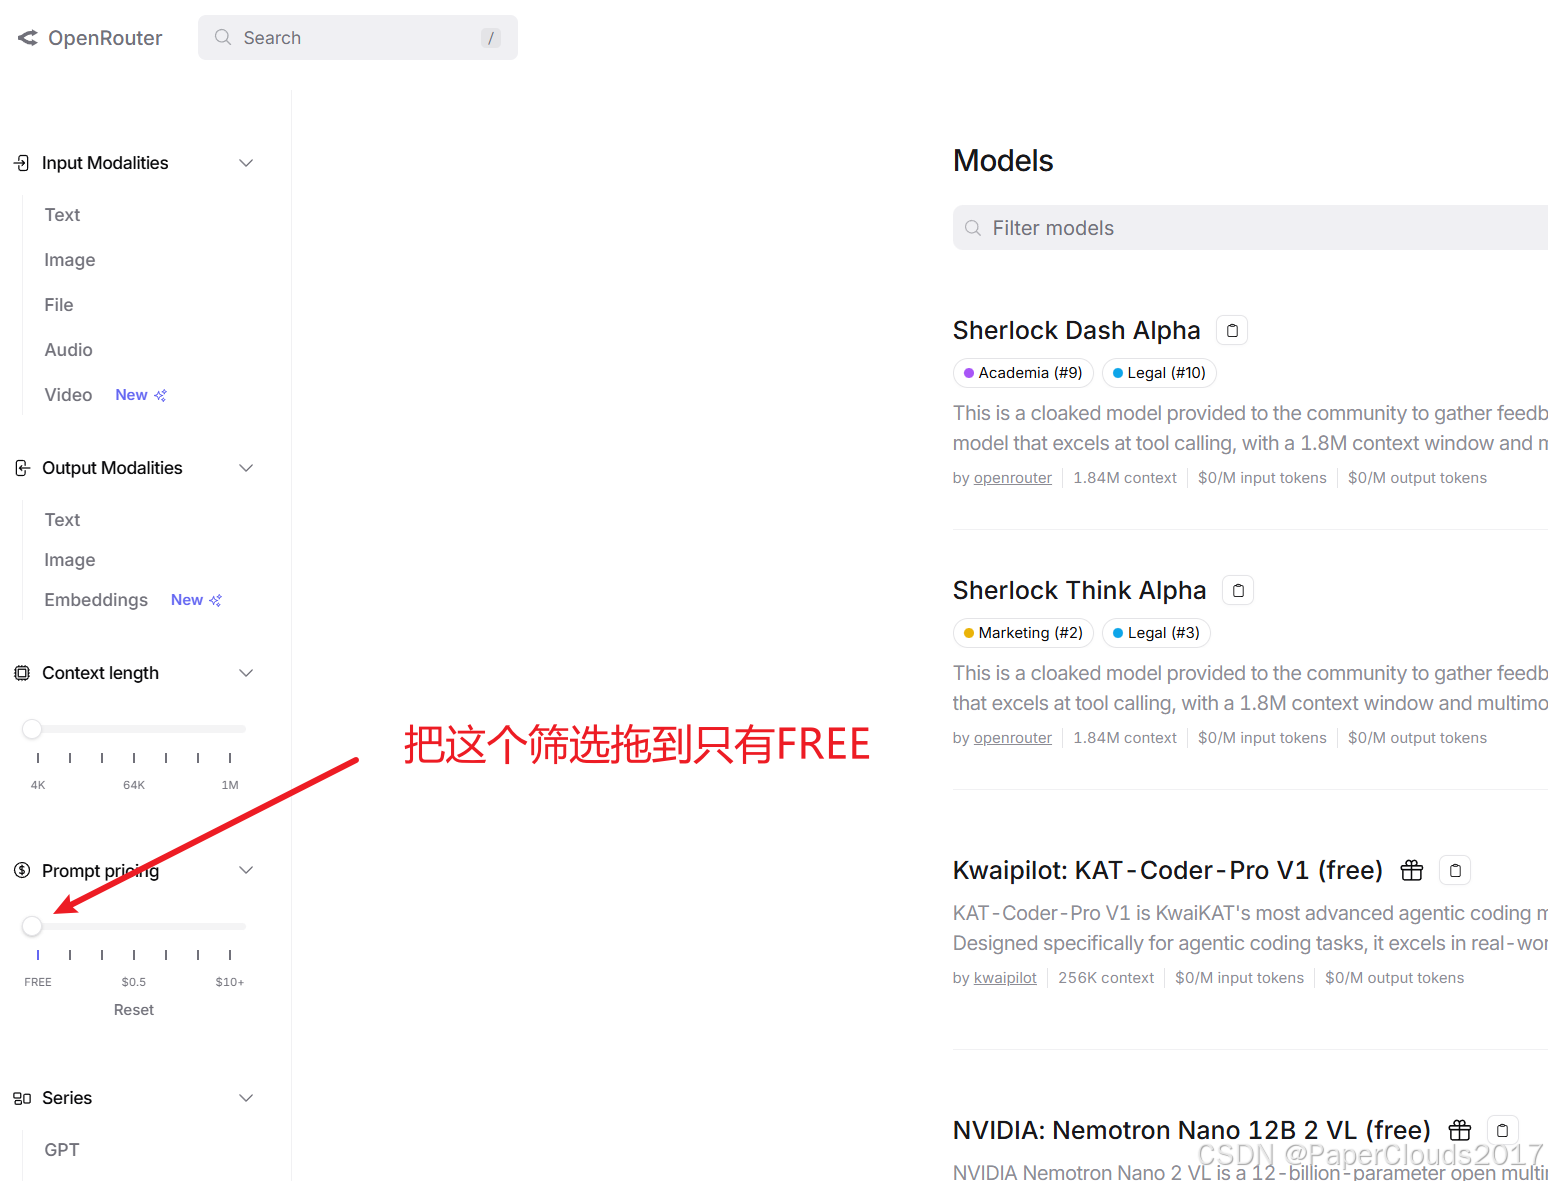The height and width of the screenshot is (1181, 1548).
Task: Click FREE mark on pricing slider
Action: click(x=38, y=982)
